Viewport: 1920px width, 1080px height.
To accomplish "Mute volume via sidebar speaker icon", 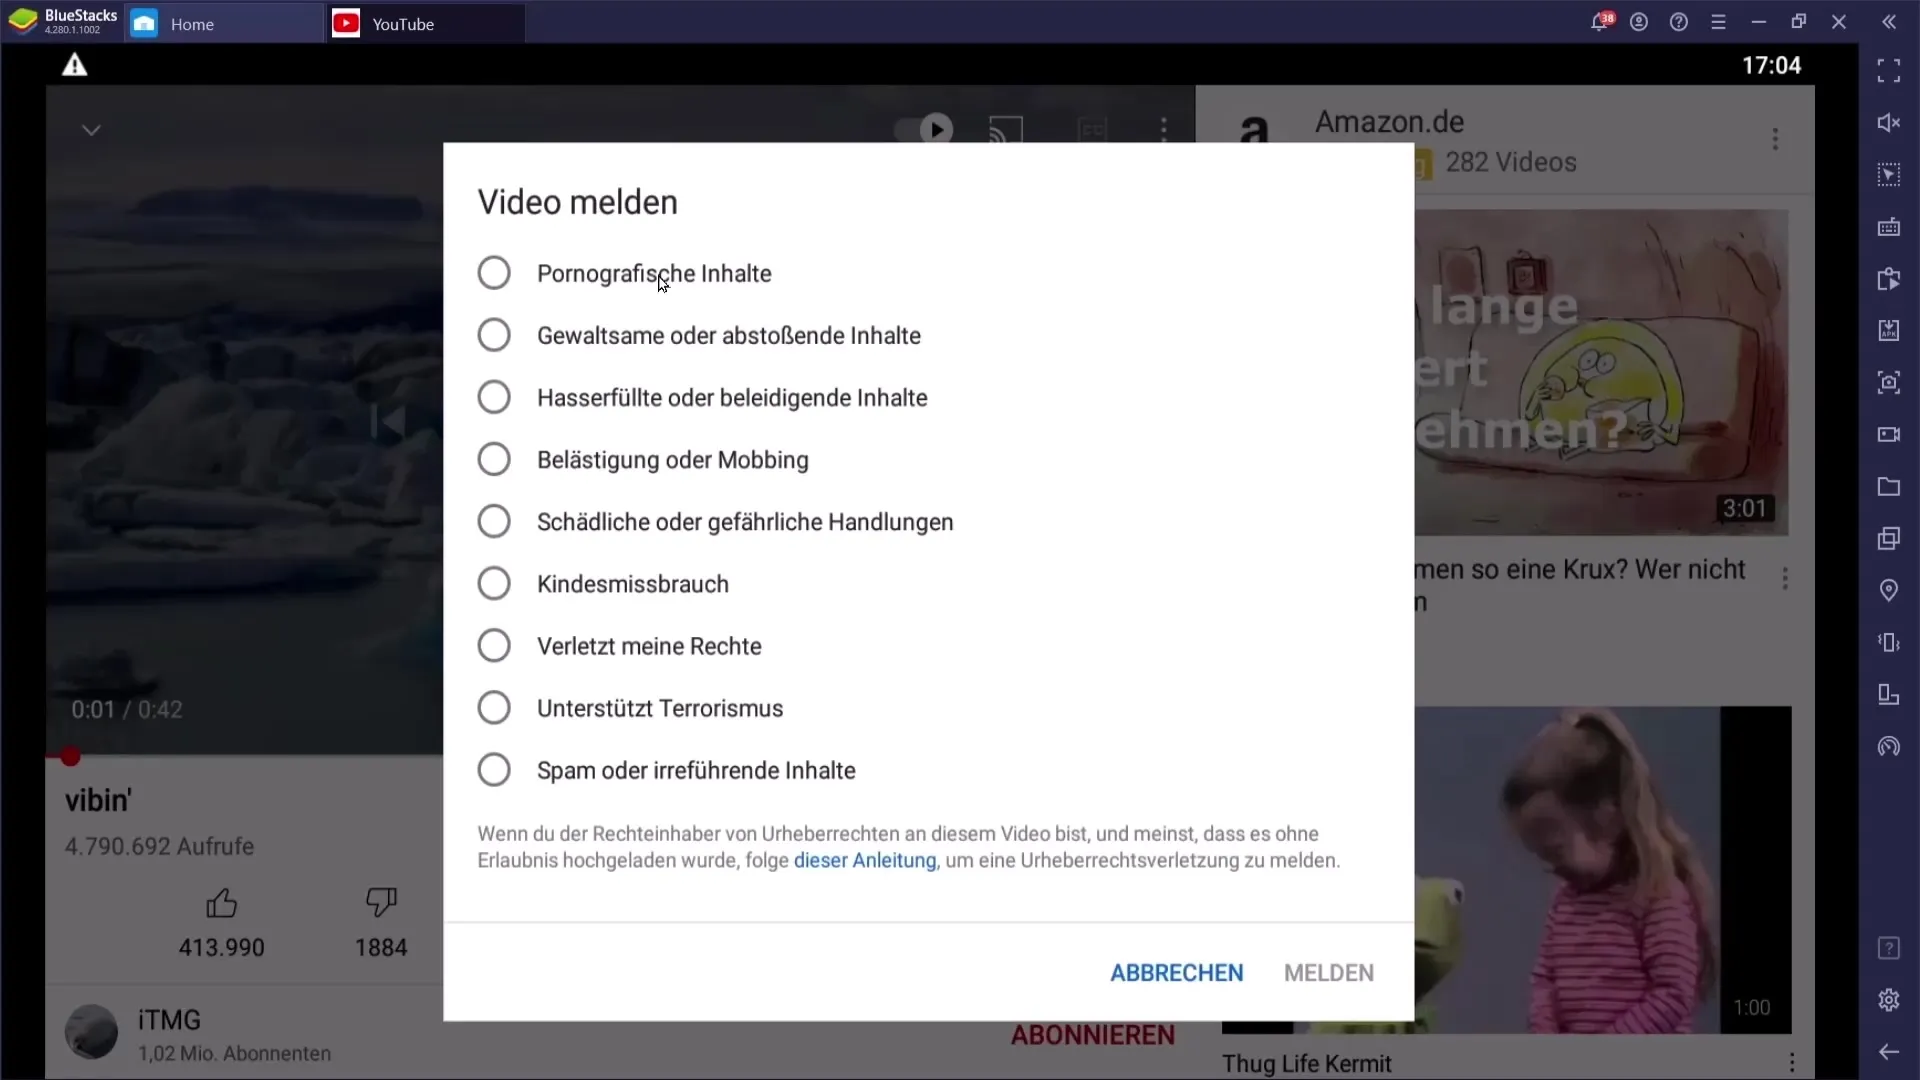I will (1889, 122).
